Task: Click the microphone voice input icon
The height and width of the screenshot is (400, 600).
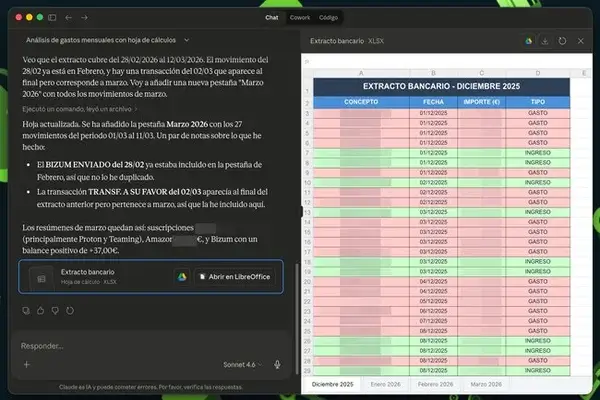Action: click(277, 365)
